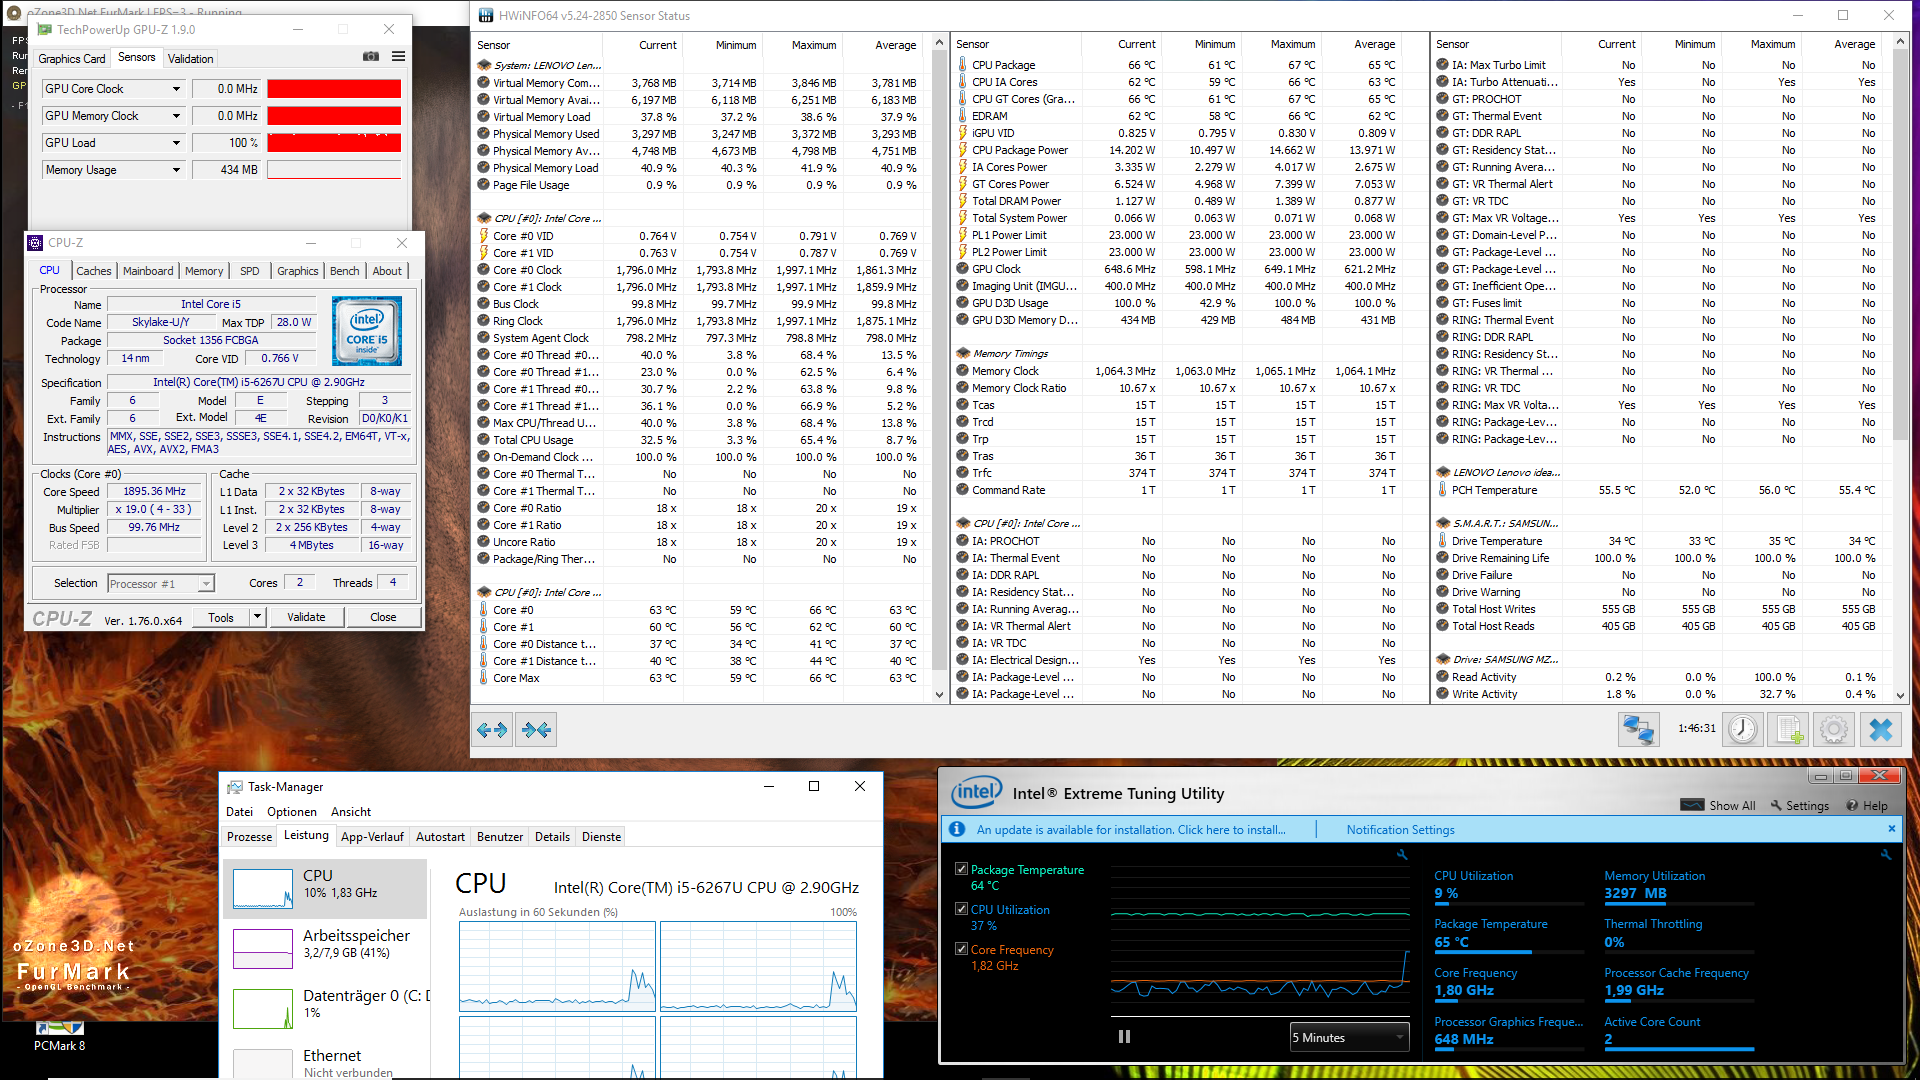This screenshot has height=1080, width=1920.
Task: Click the expand columns arrows icon in HWiNFO
Action: tap(492, 729)
